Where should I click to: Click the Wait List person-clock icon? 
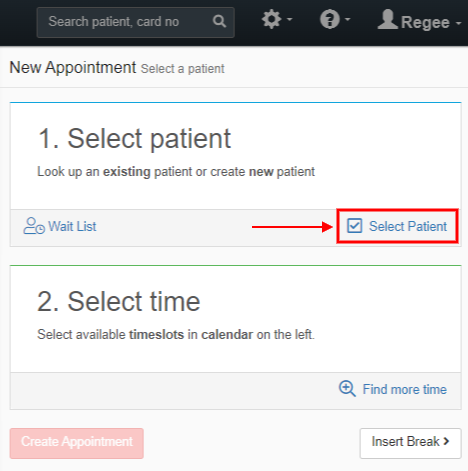click(x=34, y=226)
